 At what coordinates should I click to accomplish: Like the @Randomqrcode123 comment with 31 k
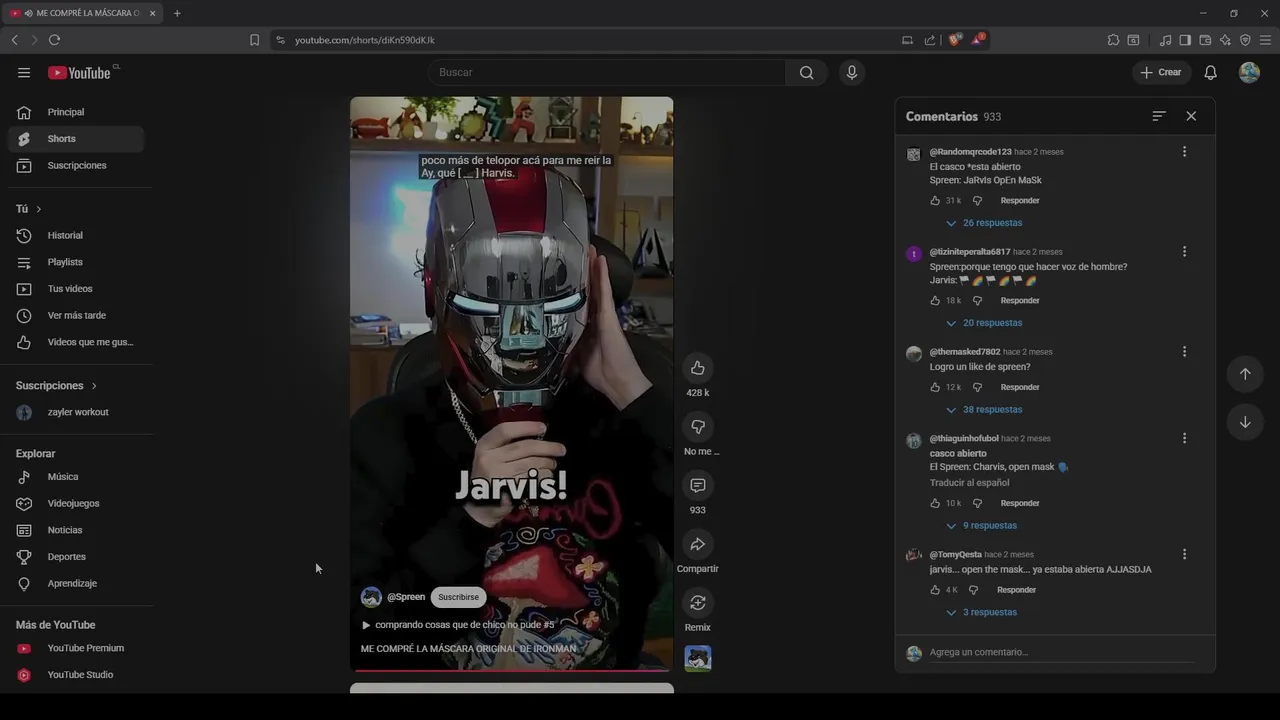point(935,201)
